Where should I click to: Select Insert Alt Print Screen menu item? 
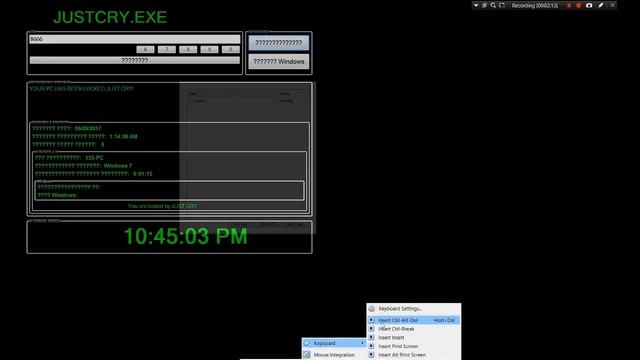pyautogui.click(x=414, y=355)
